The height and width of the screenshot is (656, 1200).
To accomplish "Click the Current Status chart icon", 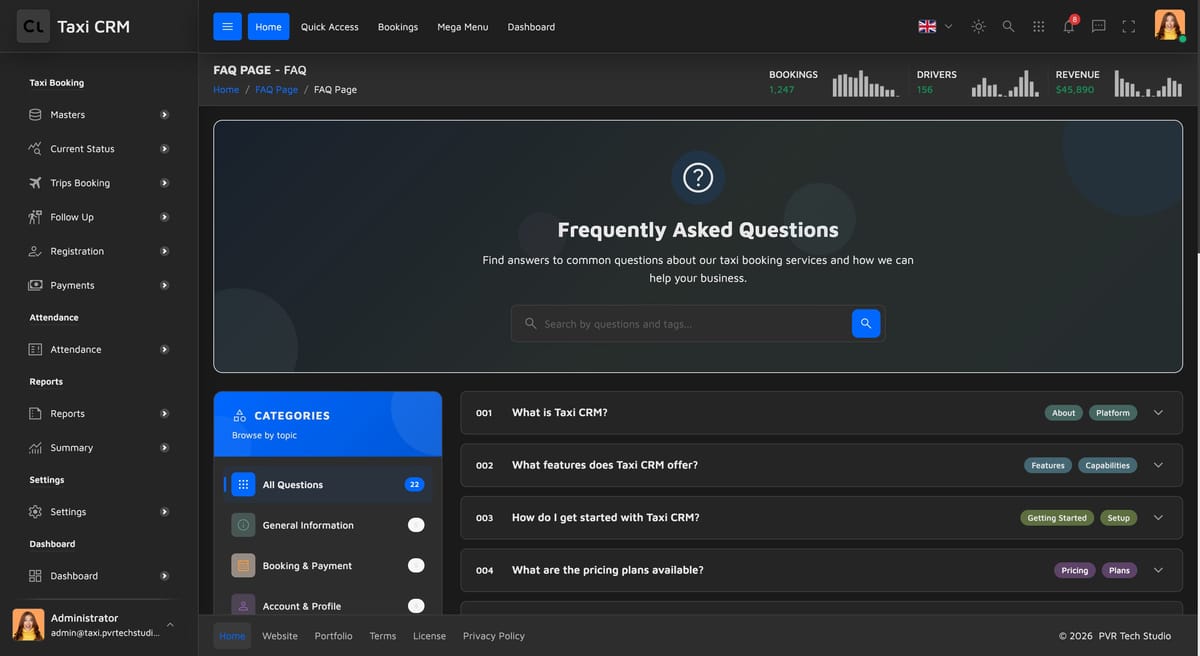I will tap(35, 149).
